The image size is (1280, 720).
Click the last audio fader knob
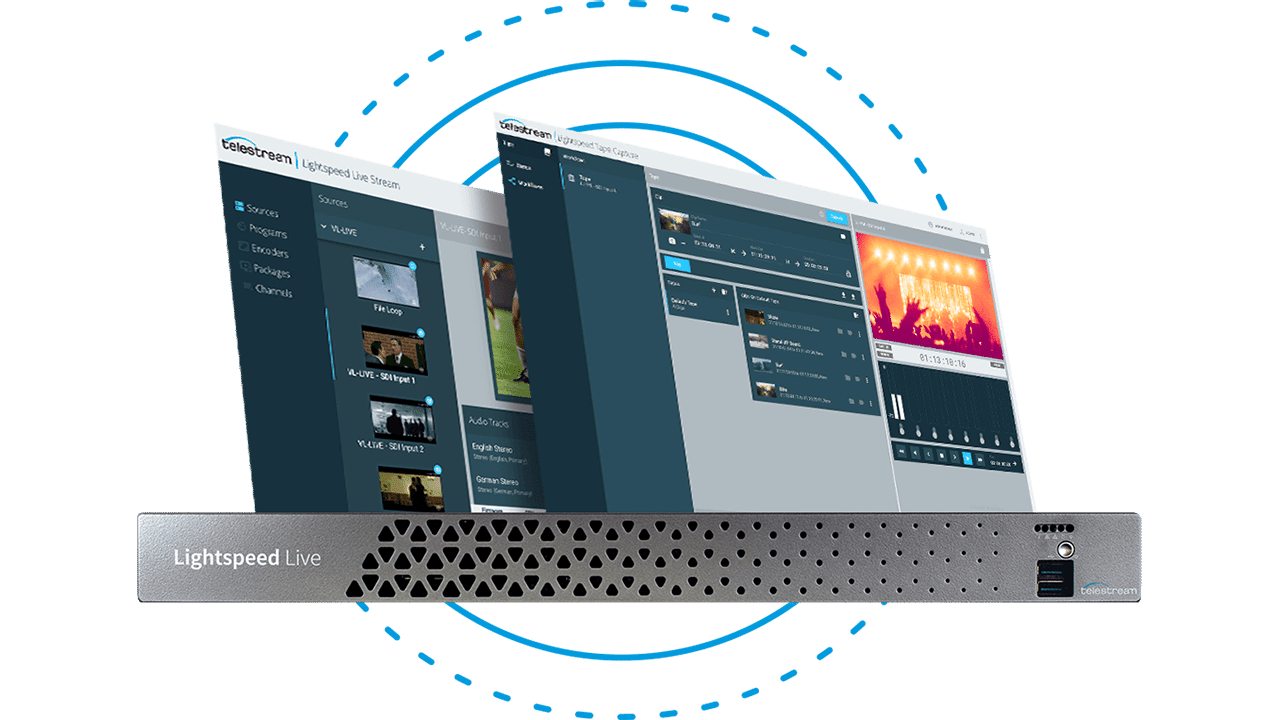(x=1012, y=442)
